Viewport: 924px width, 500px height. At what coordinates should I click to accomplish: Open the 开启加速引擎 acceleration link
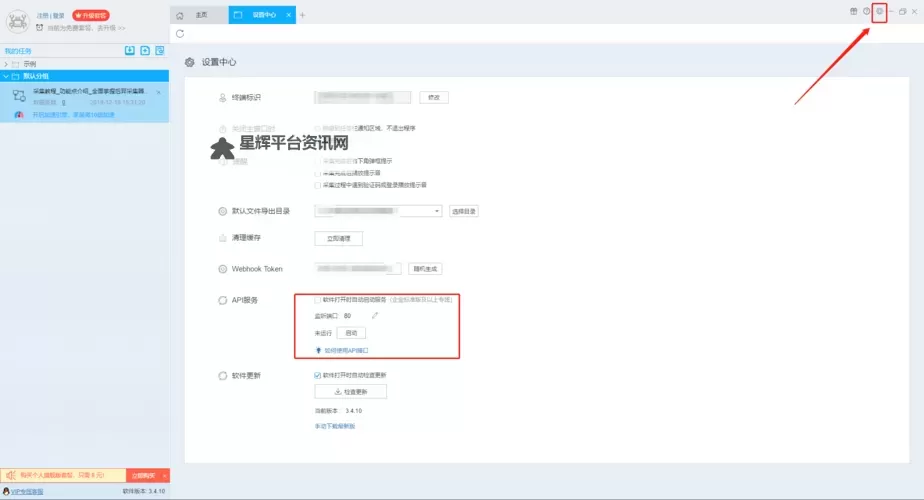(x=73, y=115)
